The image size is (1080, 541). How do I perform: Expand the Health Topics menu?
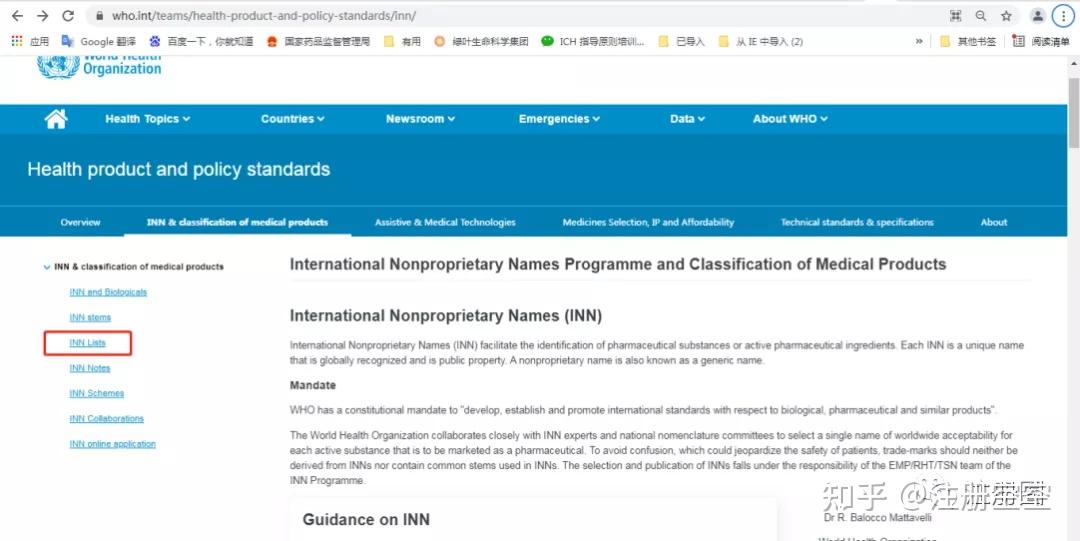(147, 119)
